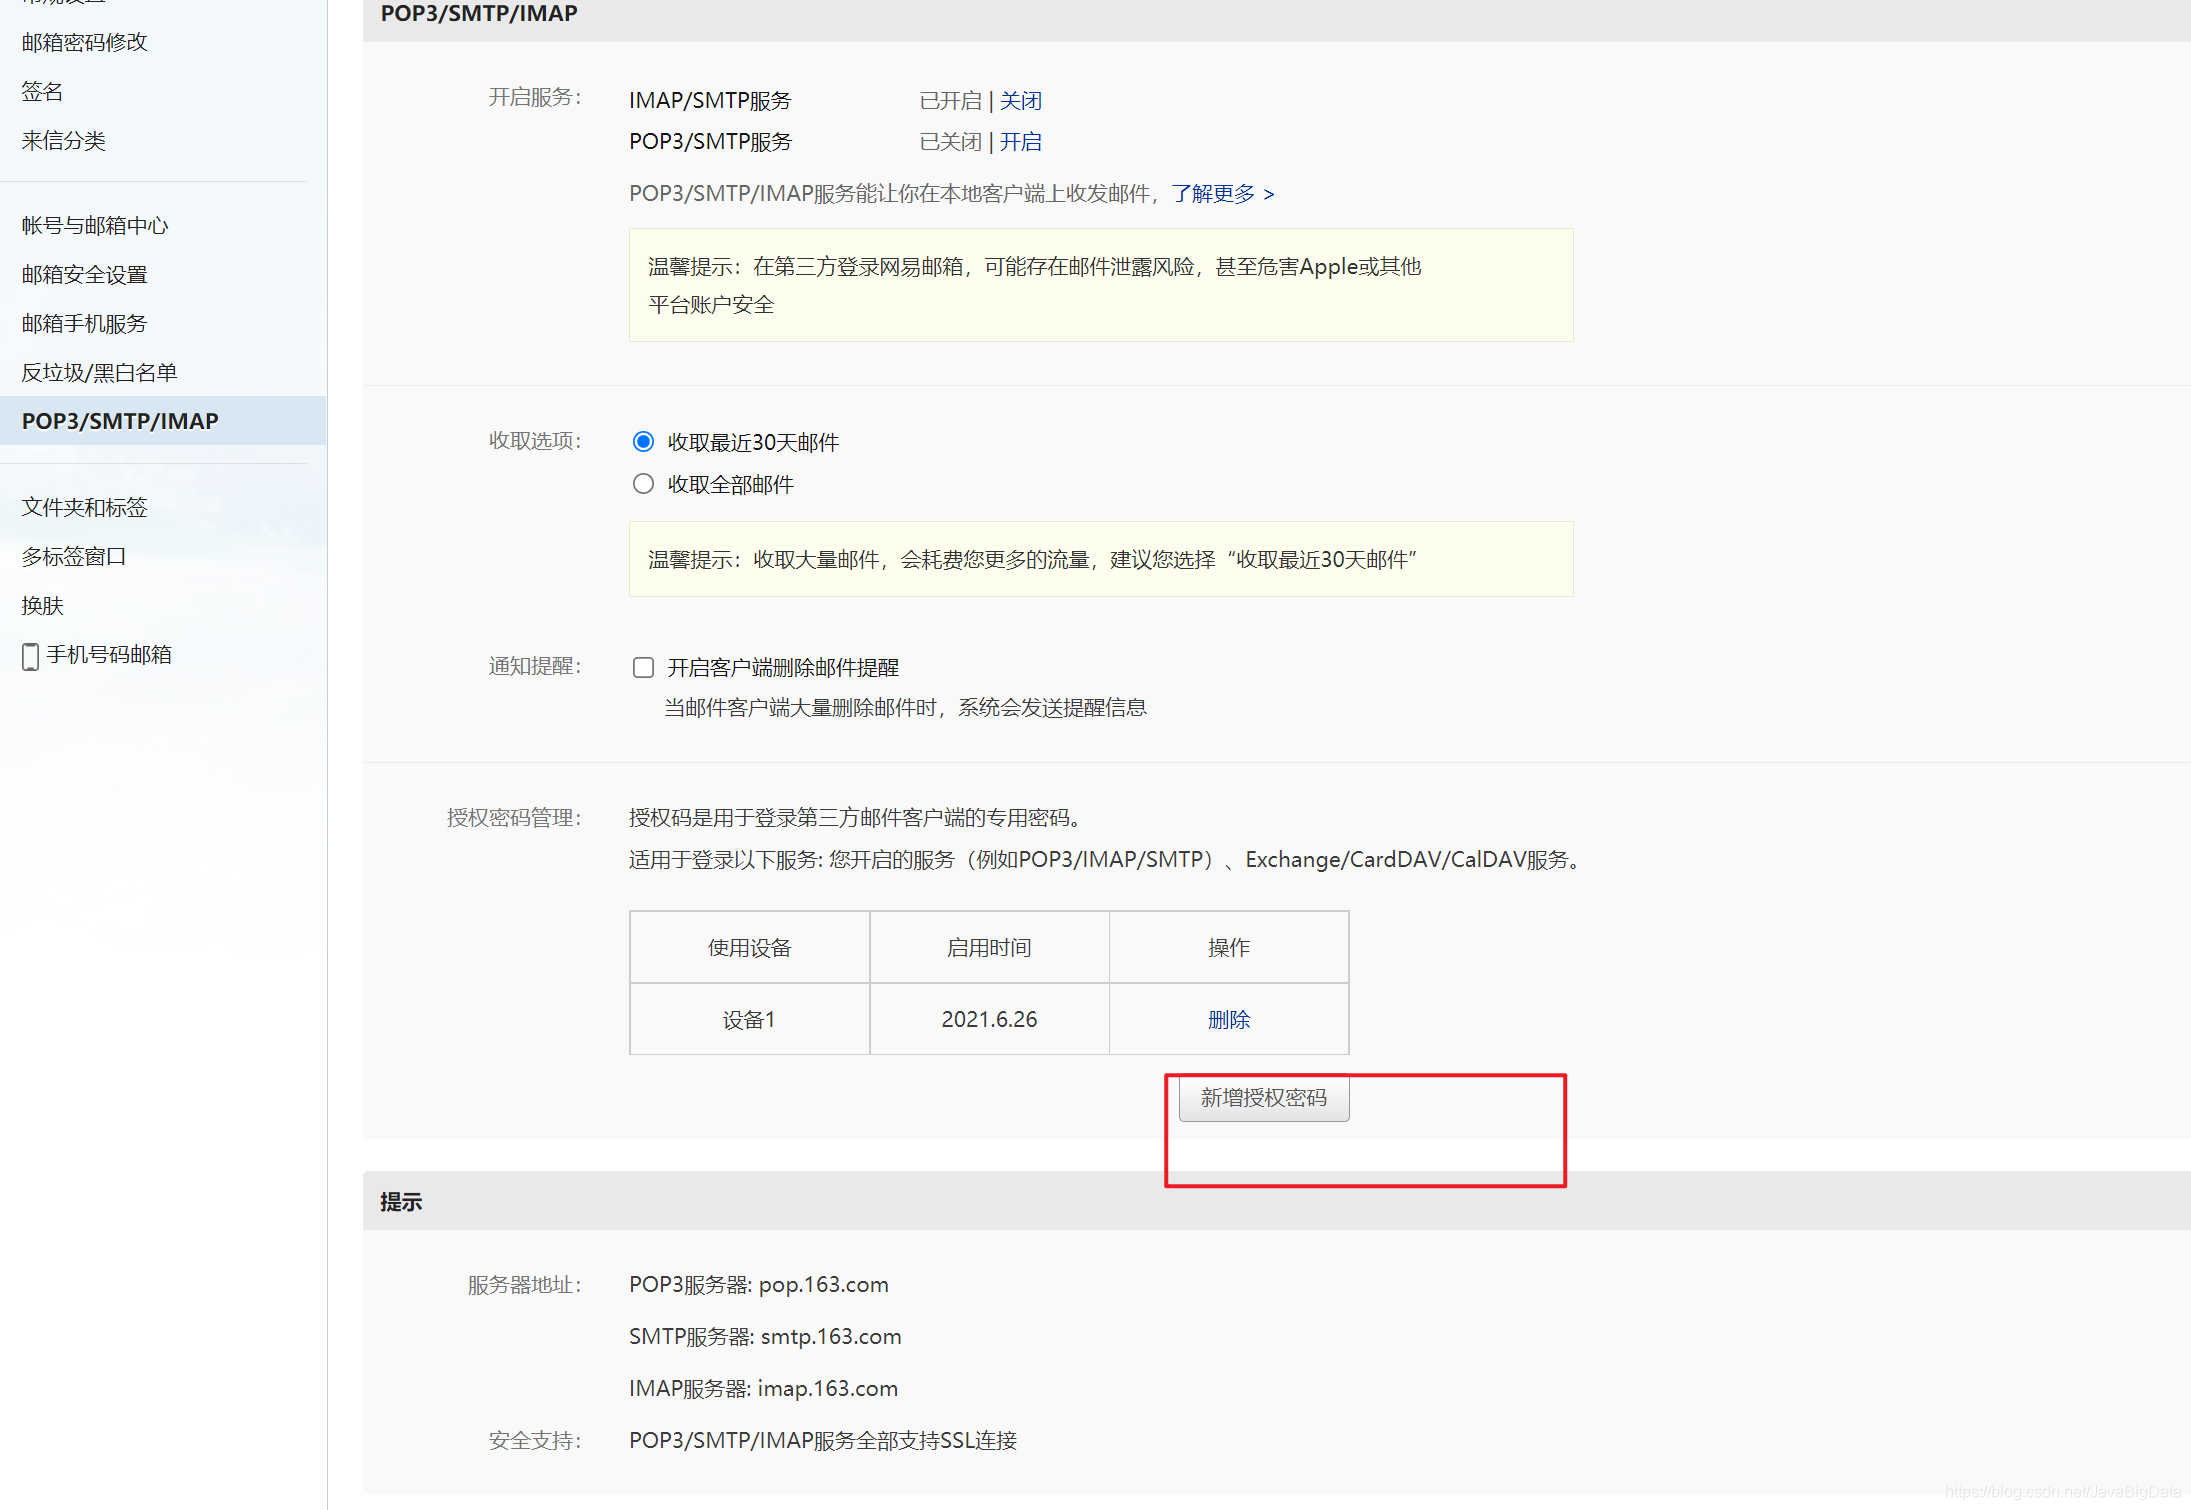Screen dimensions: 2191x1510
Task: Open the 换肤 skin settings
Action: coord(41,605)
